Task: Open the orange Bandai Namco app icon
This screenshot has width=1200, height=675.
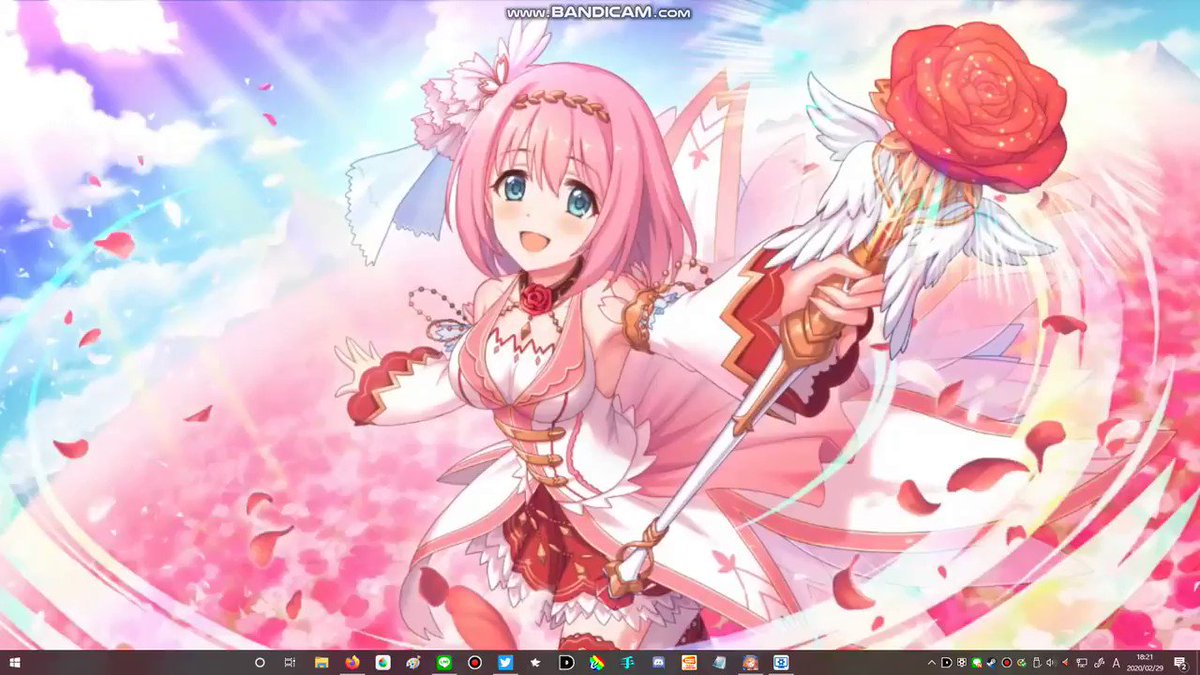Action: click(x=689, y=662)
